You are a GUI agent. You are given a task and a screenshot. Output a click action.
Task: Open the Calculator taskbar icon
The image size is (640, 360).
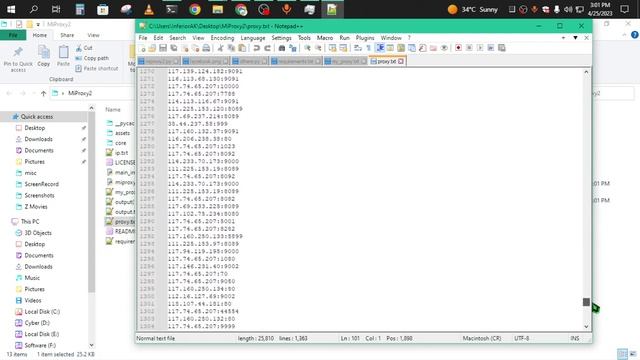coord(80,9)
